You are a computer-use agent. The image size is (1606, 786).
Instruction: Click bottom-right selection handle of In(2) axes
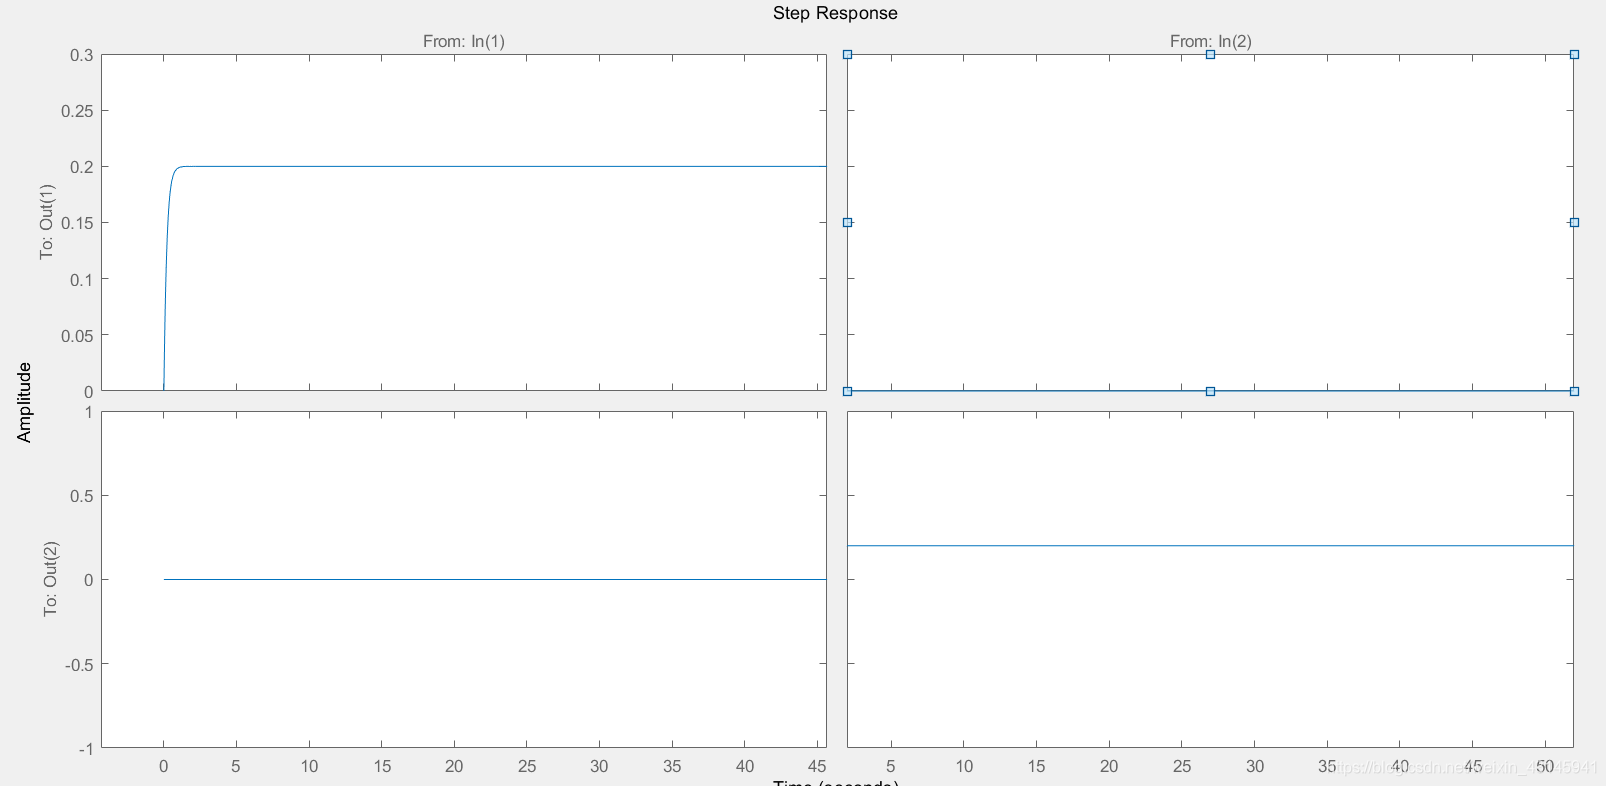(1574, 391)
